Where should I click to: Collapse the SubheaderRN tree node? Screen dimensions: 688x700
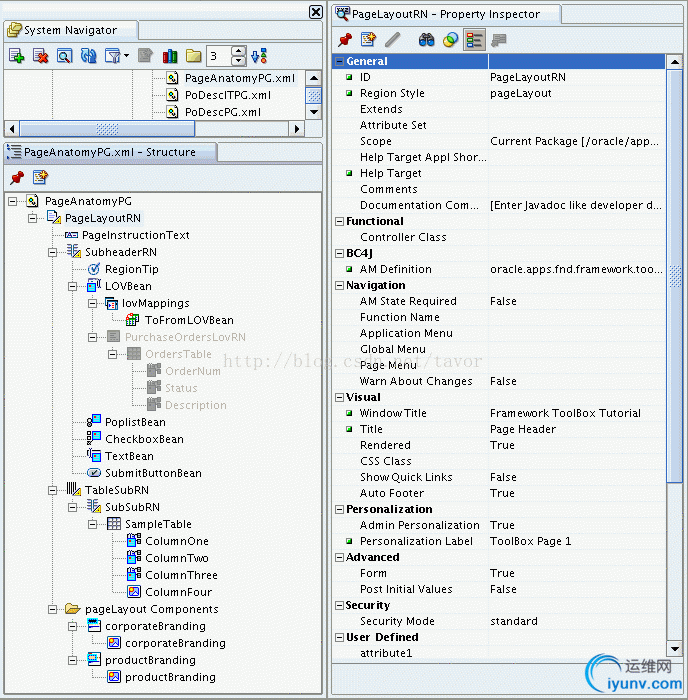click(x=53, y=253)
